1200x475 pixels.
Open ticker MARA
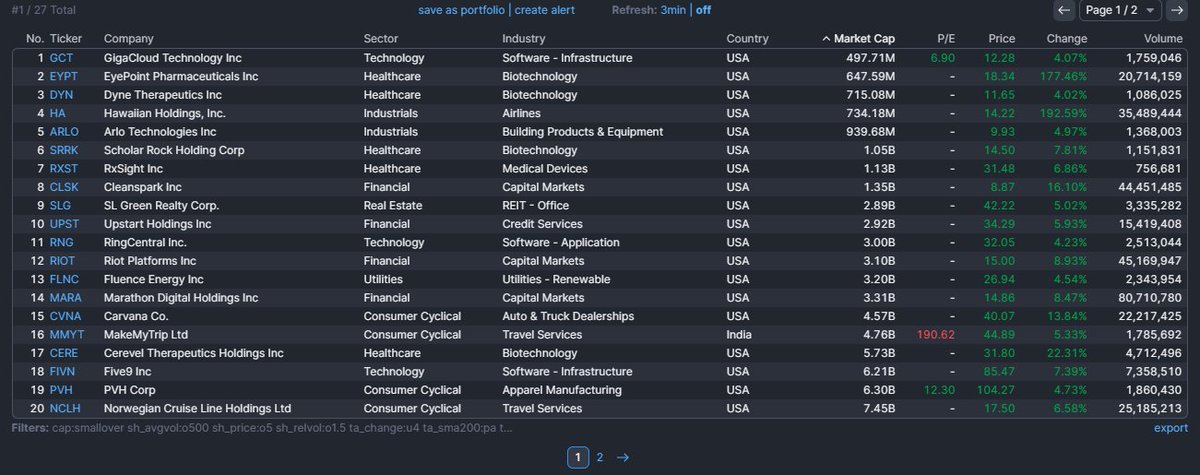click(66, 298)
